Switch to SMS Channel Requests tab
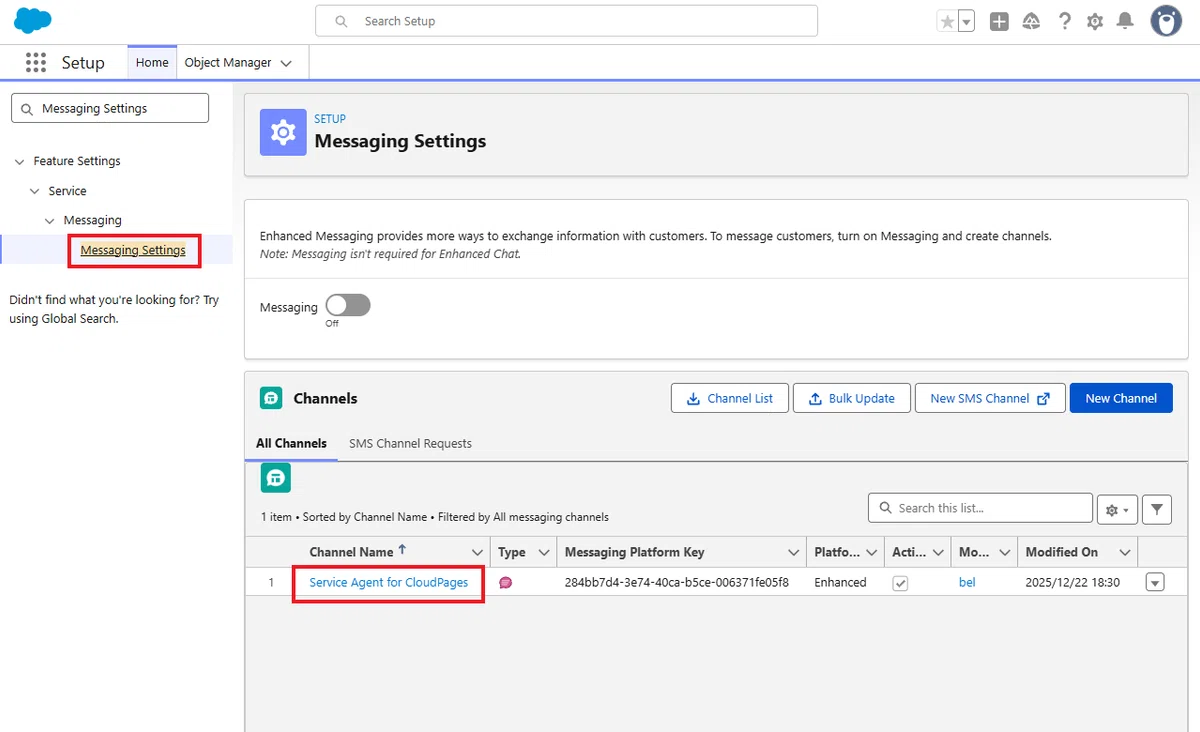Viewport: 1200px width, 732px height. [410, 443]
